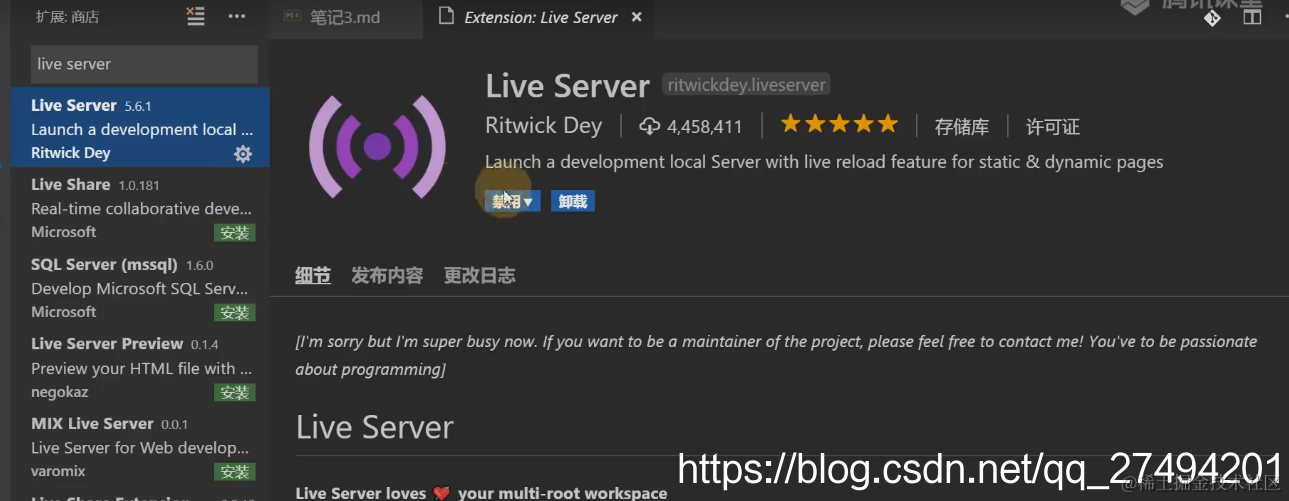
Task: Open the Extensions panel more actions menu
Action: tap(237, 16)
